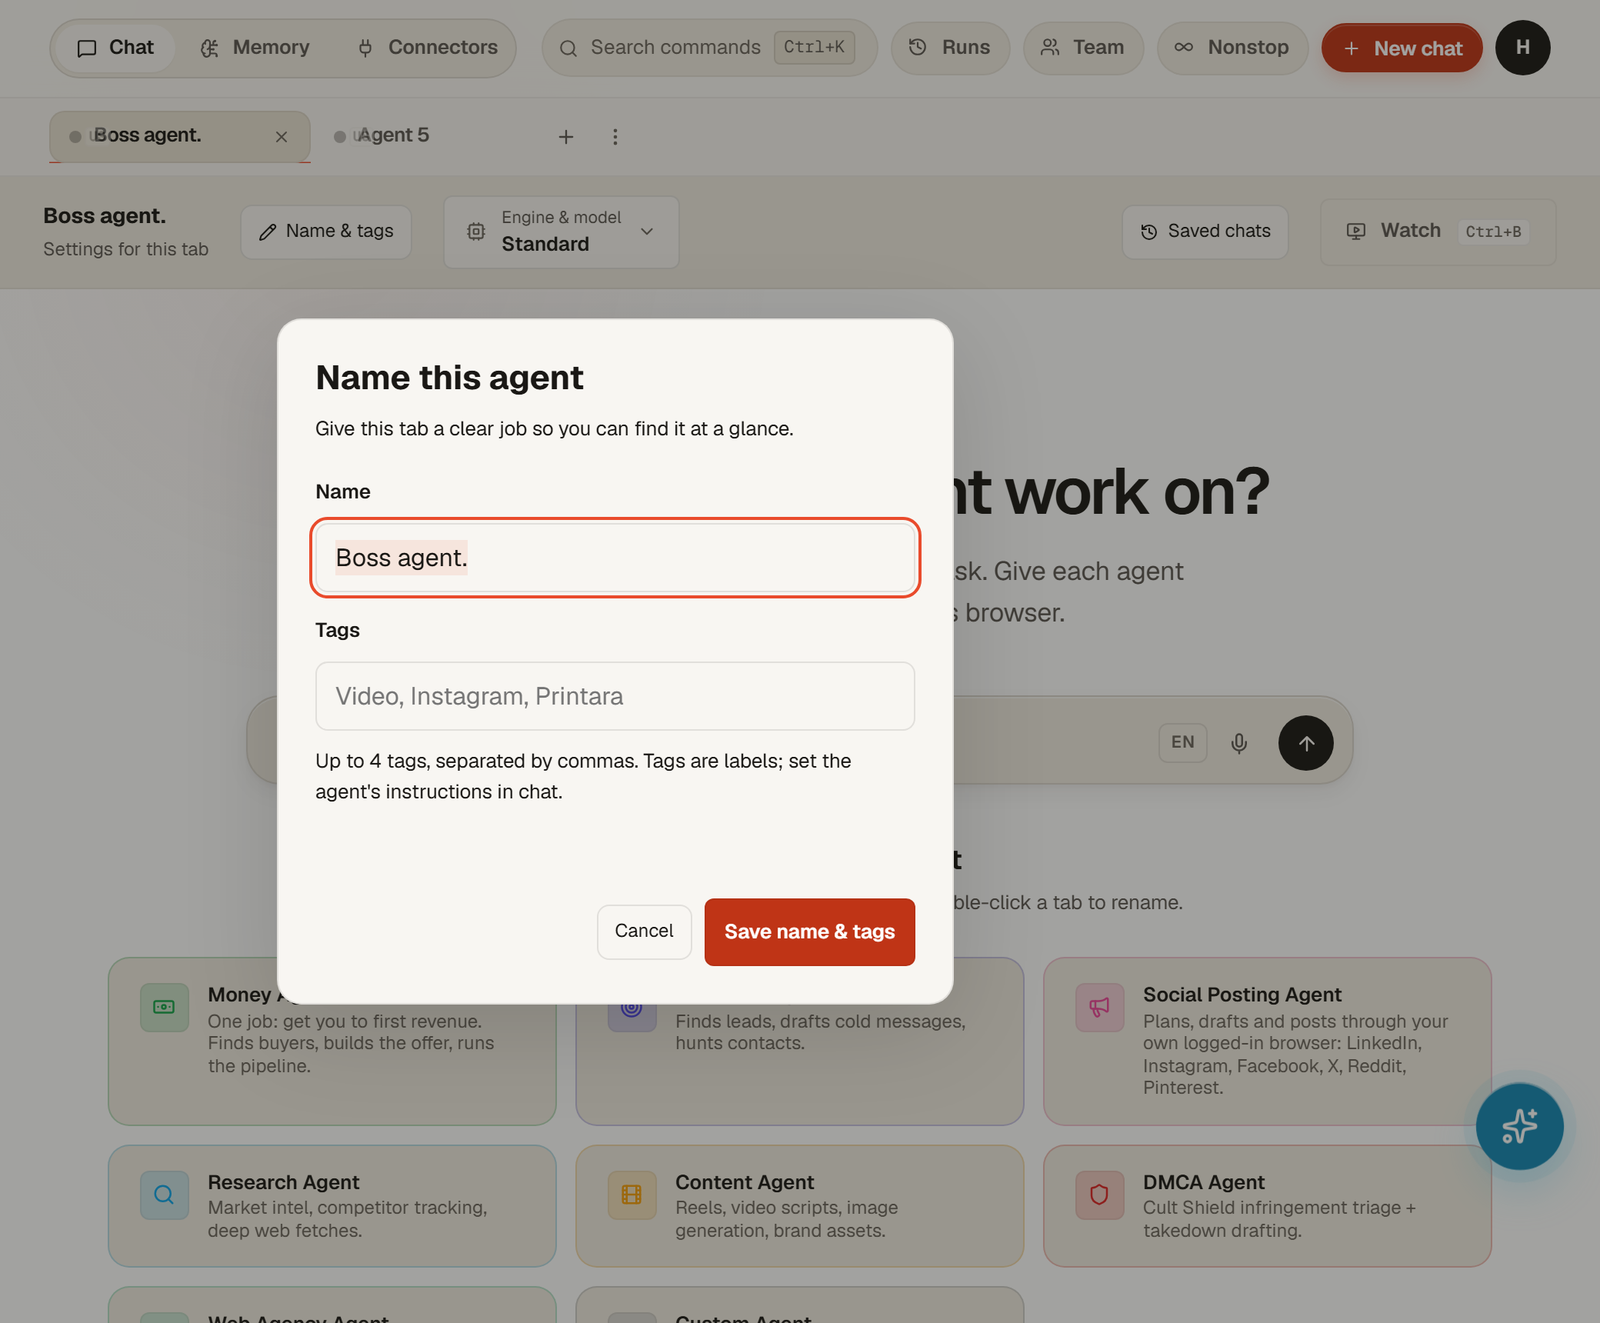
Task: Click the Search commands box
Action: [x=709, y=48]
